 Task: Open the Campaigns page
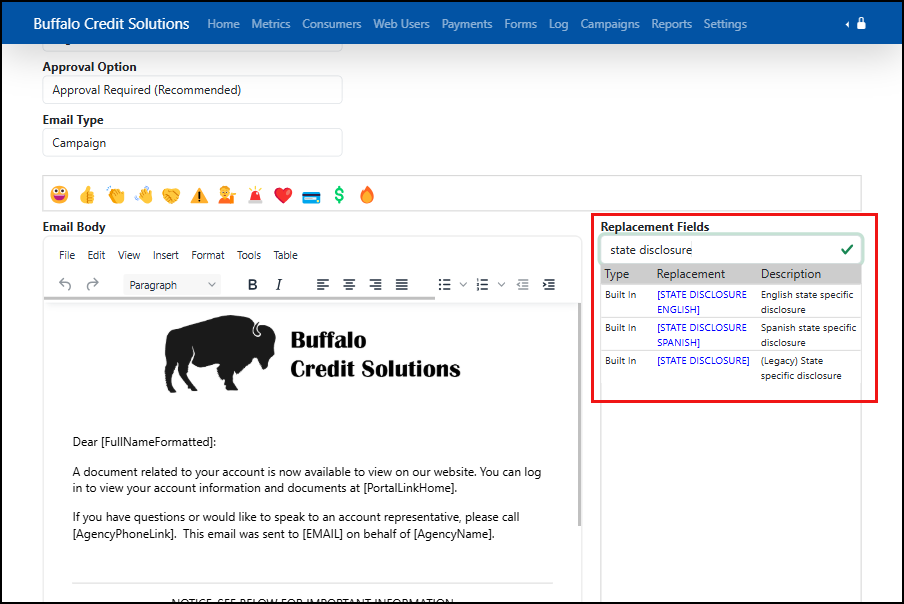(609, 24)
